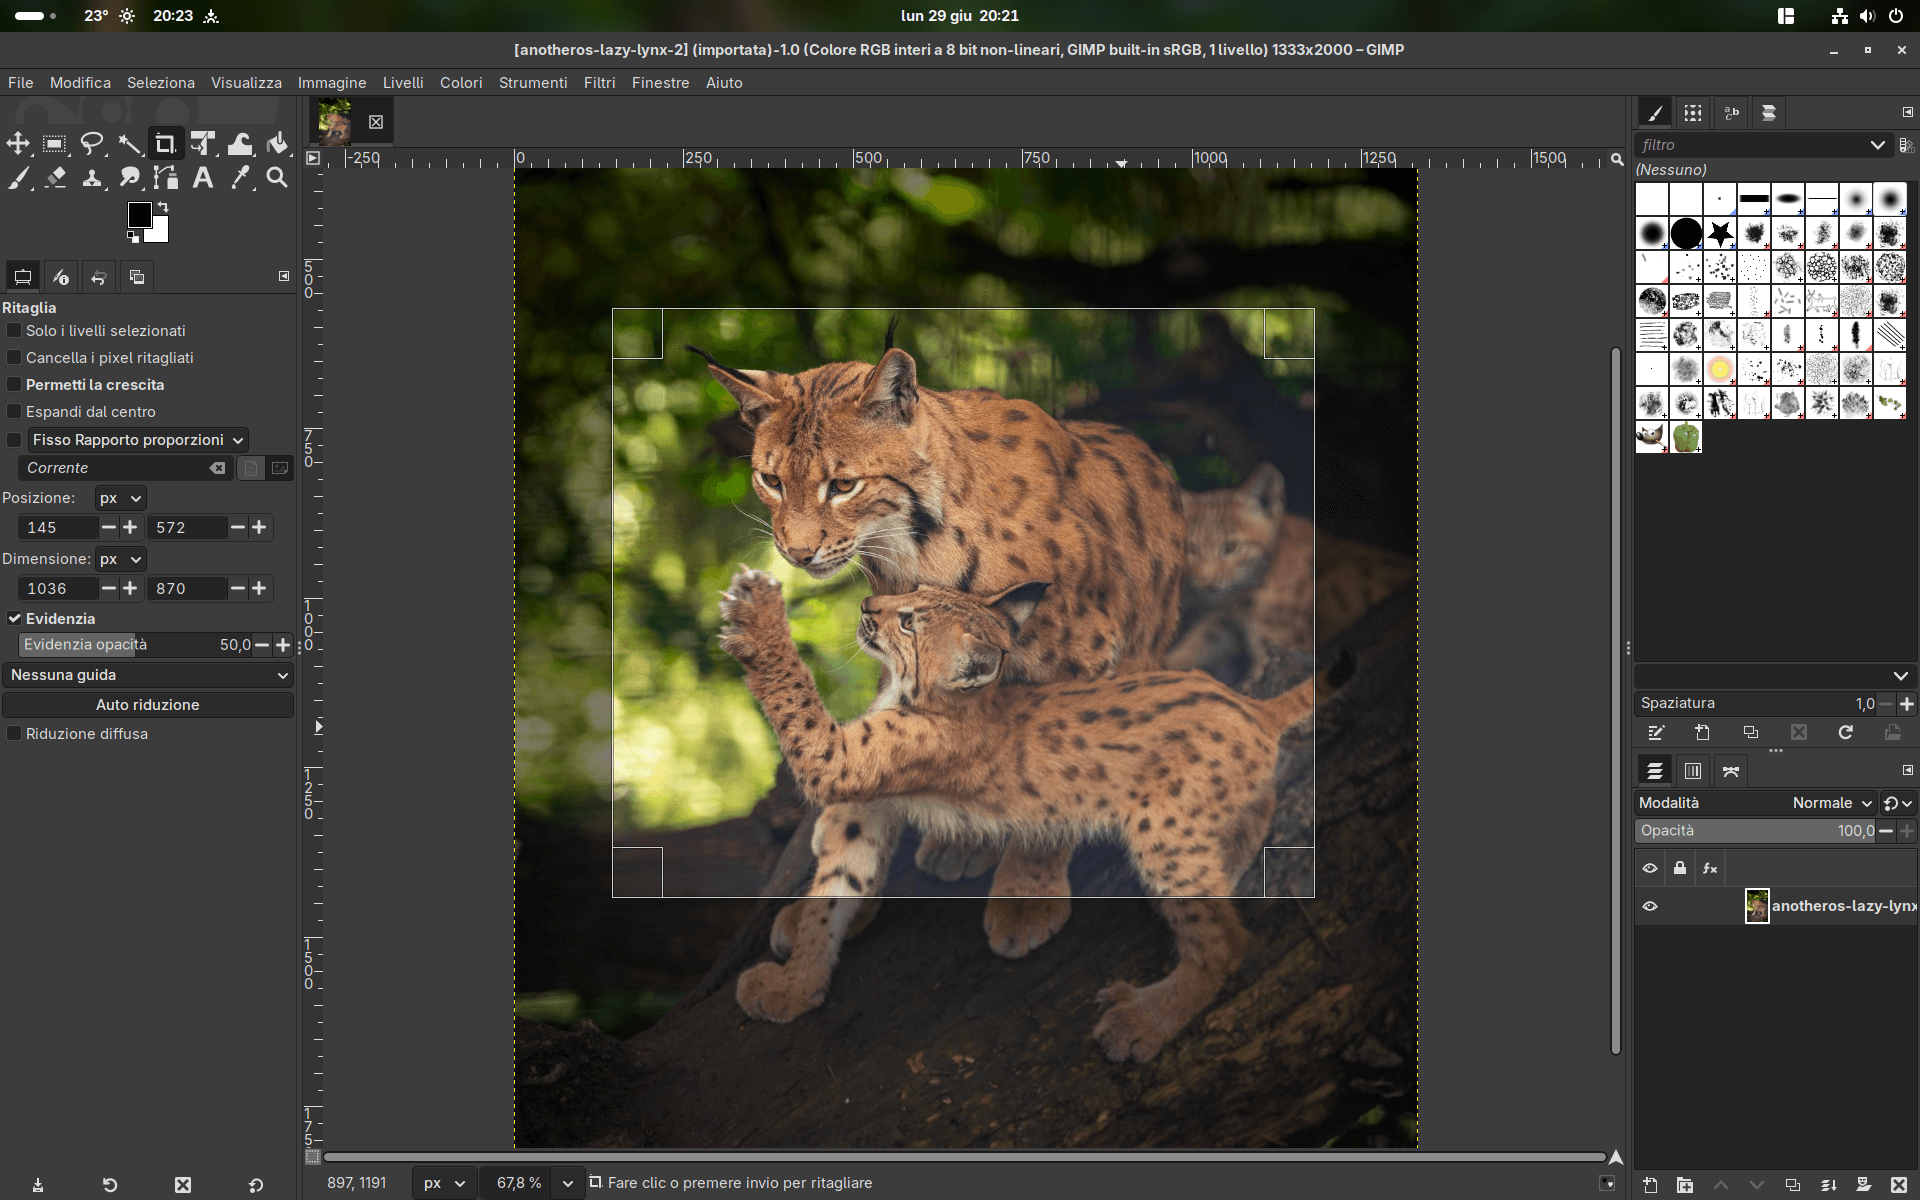Viewport: 1920px width, 1200px height.
Task: Select the Paths tool
Action: tap(166, 178)
